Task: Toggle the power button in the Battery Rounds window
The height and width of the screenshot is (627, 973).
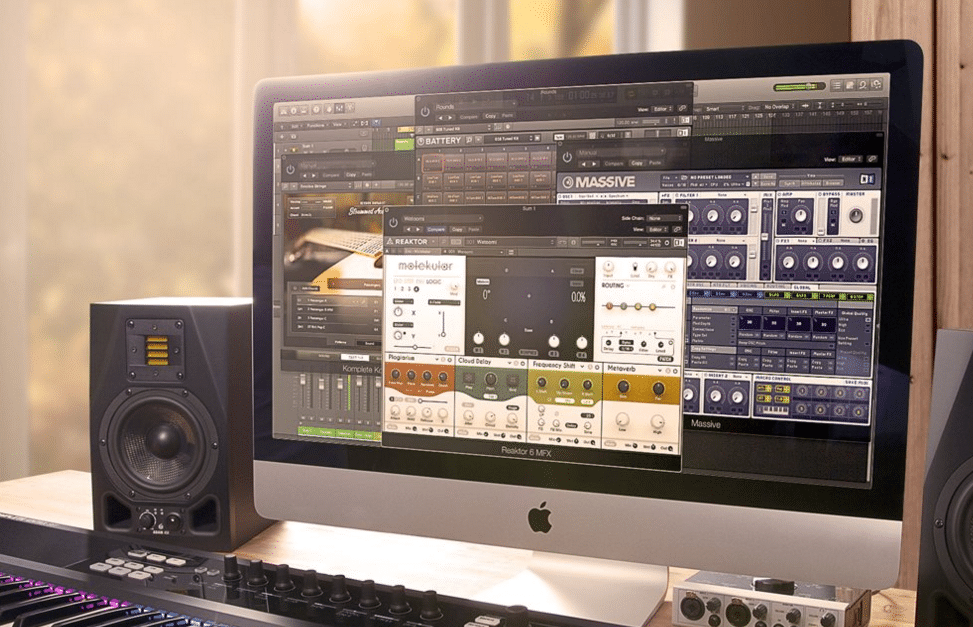Action: pyautogui.click(x=425, y=112)
